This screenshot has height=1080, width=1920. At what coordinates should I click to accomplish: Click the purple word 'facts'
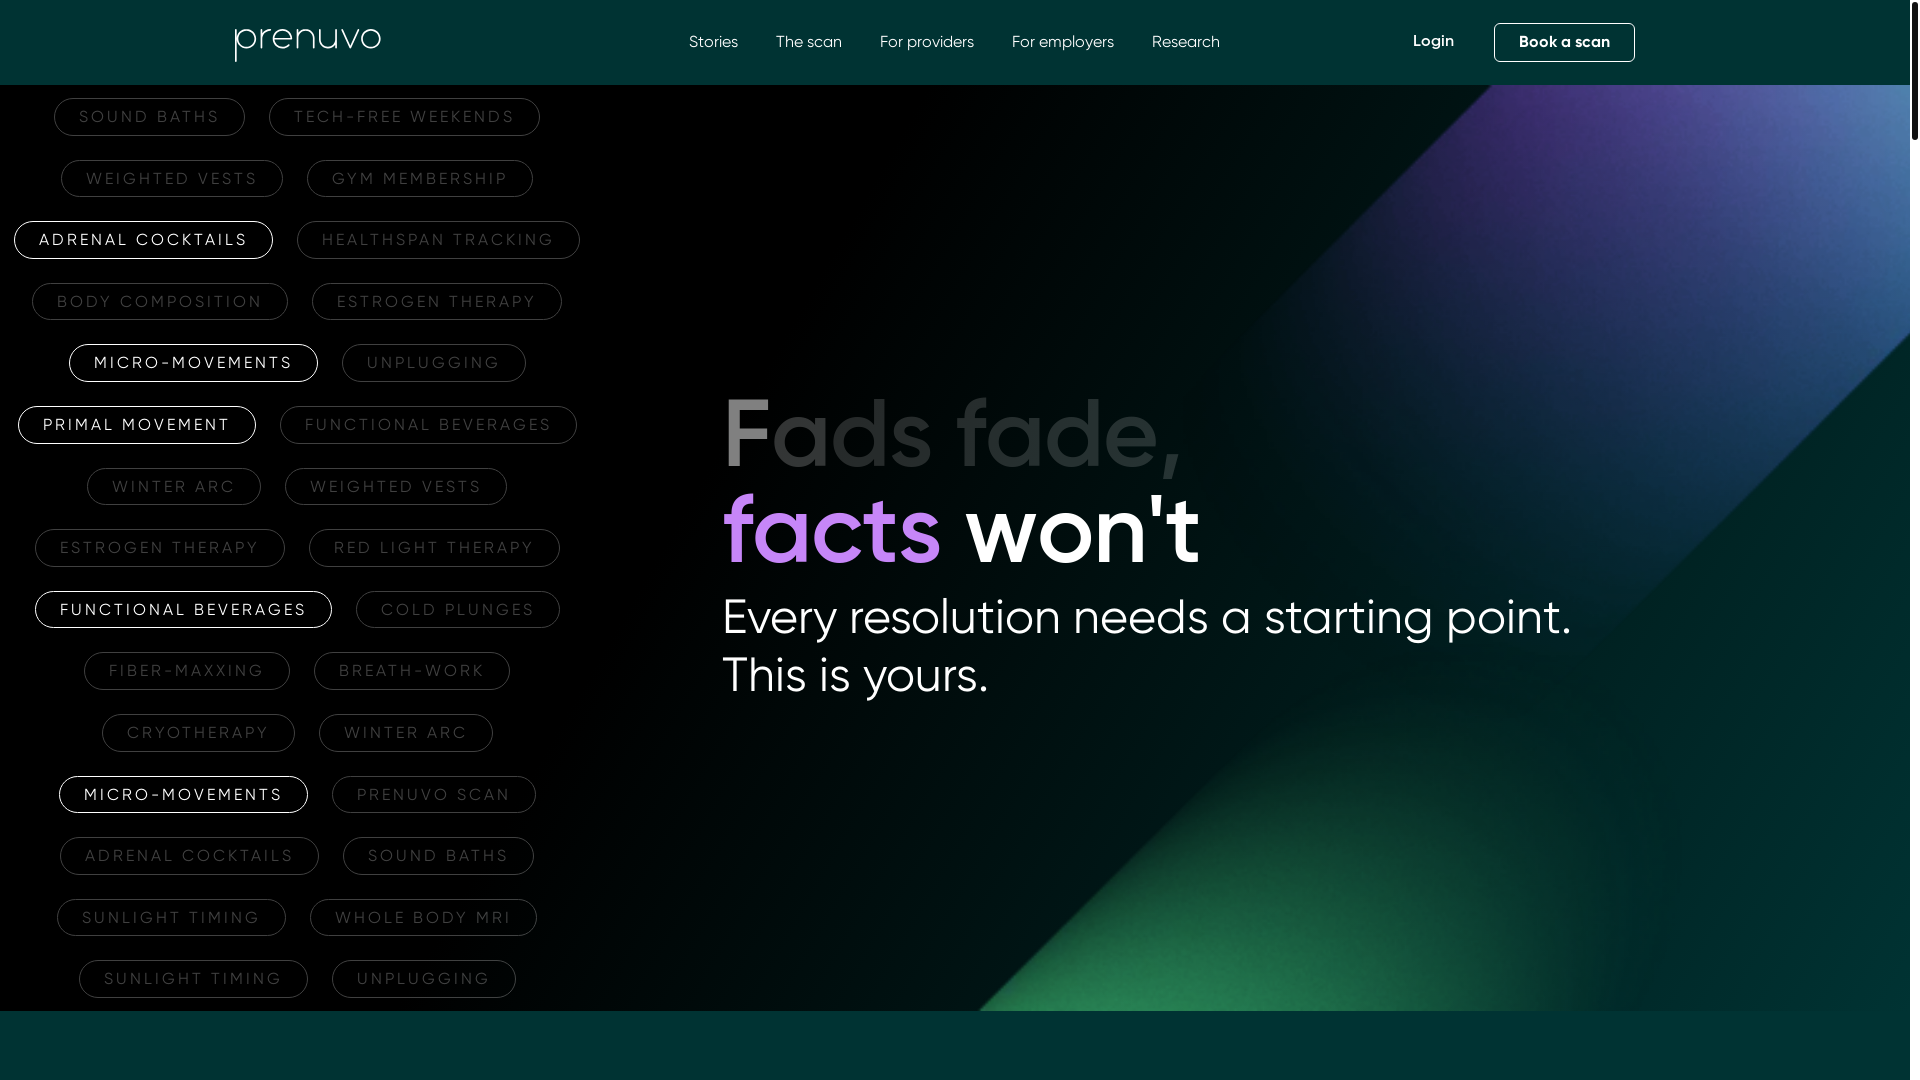(831, 530)
